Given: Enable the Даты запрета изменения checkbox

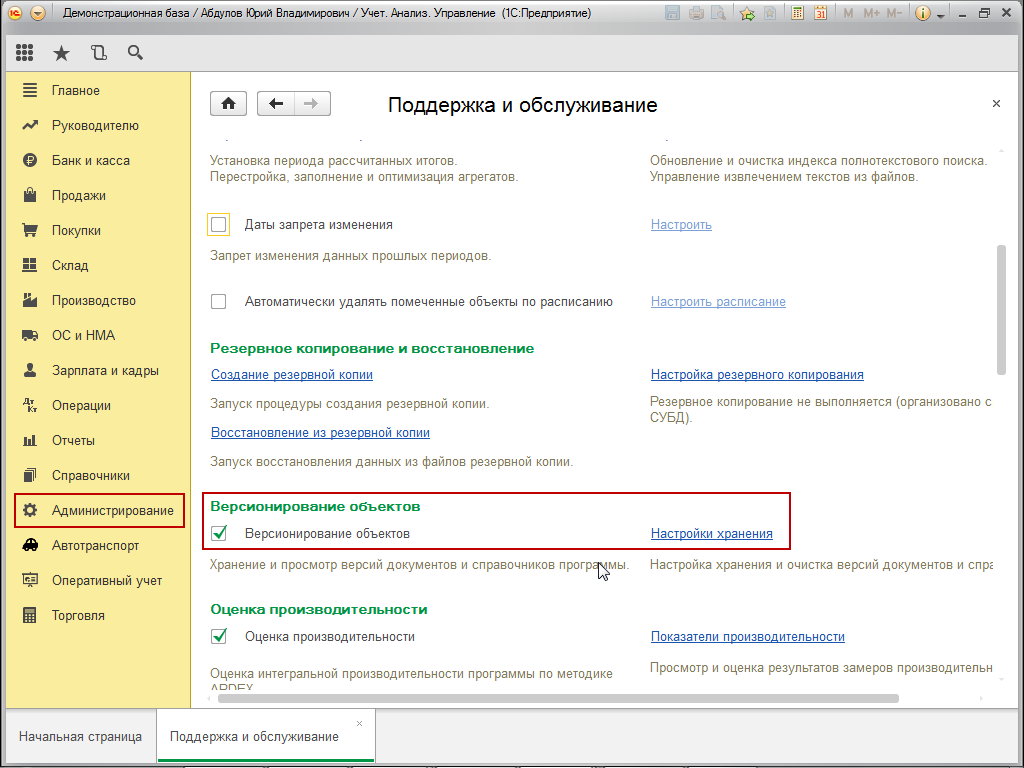Looking at the screenshot, I should 219,225.
